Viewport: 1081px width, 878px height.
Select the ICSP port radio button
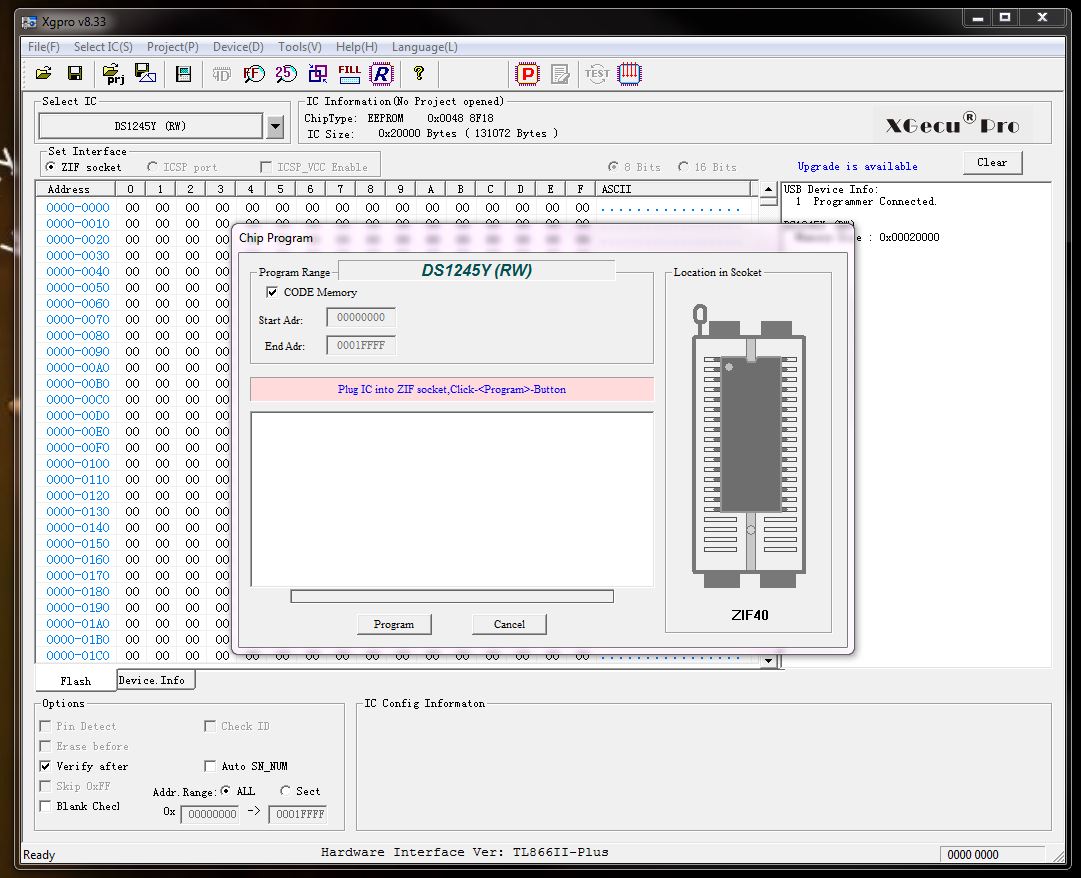(152, 167)
